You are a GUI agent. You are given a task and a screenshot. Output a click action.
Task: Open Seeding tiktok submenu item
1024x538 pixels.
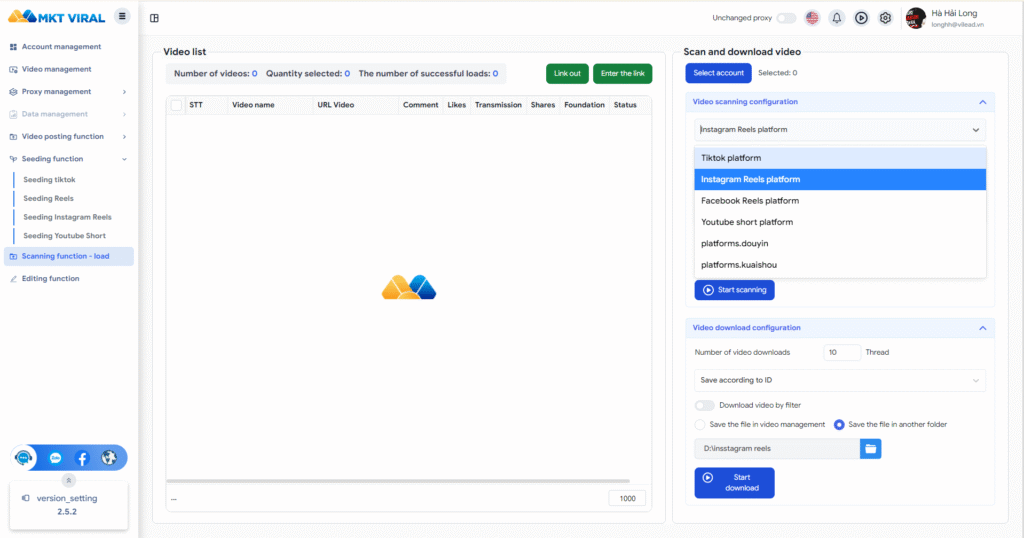49,180
